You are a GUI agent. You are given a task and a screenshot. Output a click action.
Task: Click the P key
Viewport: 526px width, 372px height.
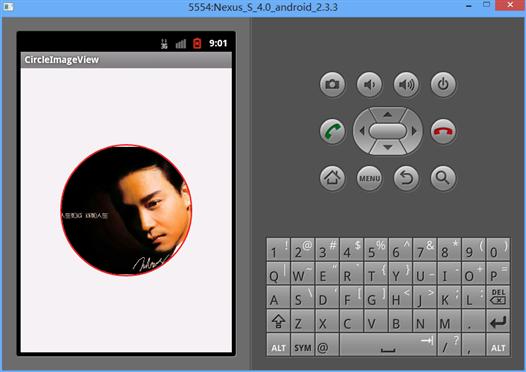click(x=498, y=273)
